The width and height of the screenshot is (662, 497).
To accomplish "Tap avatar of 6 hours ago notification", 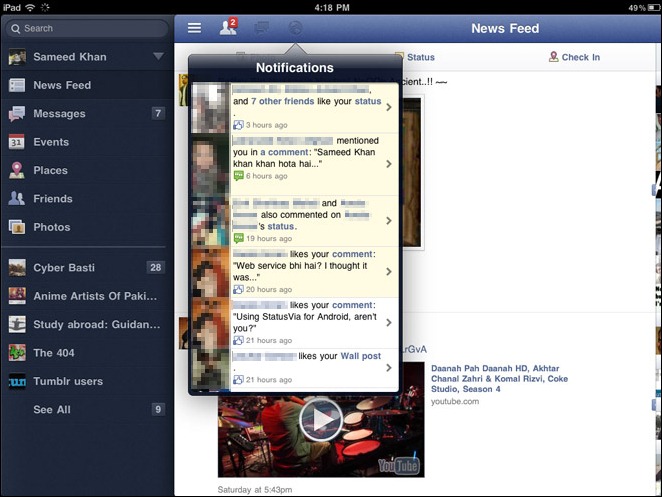I will (210, 167).
